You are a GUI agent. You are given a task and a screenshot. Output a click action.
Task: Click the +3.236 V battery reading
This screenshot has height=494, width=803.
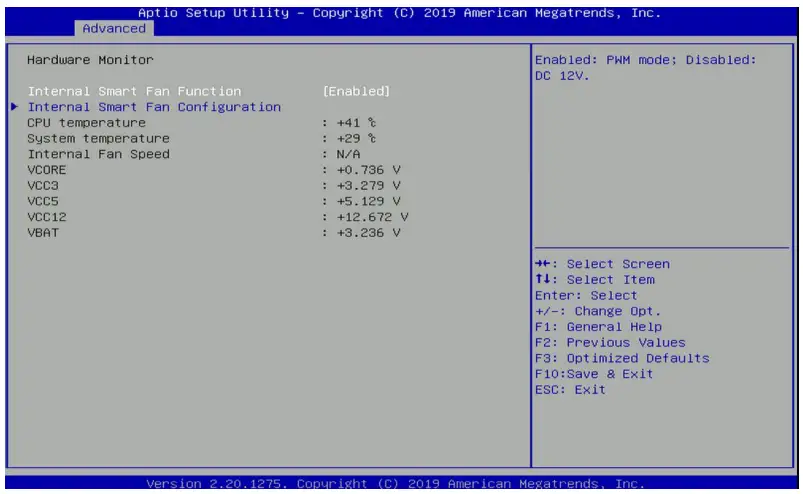[368, 233]
